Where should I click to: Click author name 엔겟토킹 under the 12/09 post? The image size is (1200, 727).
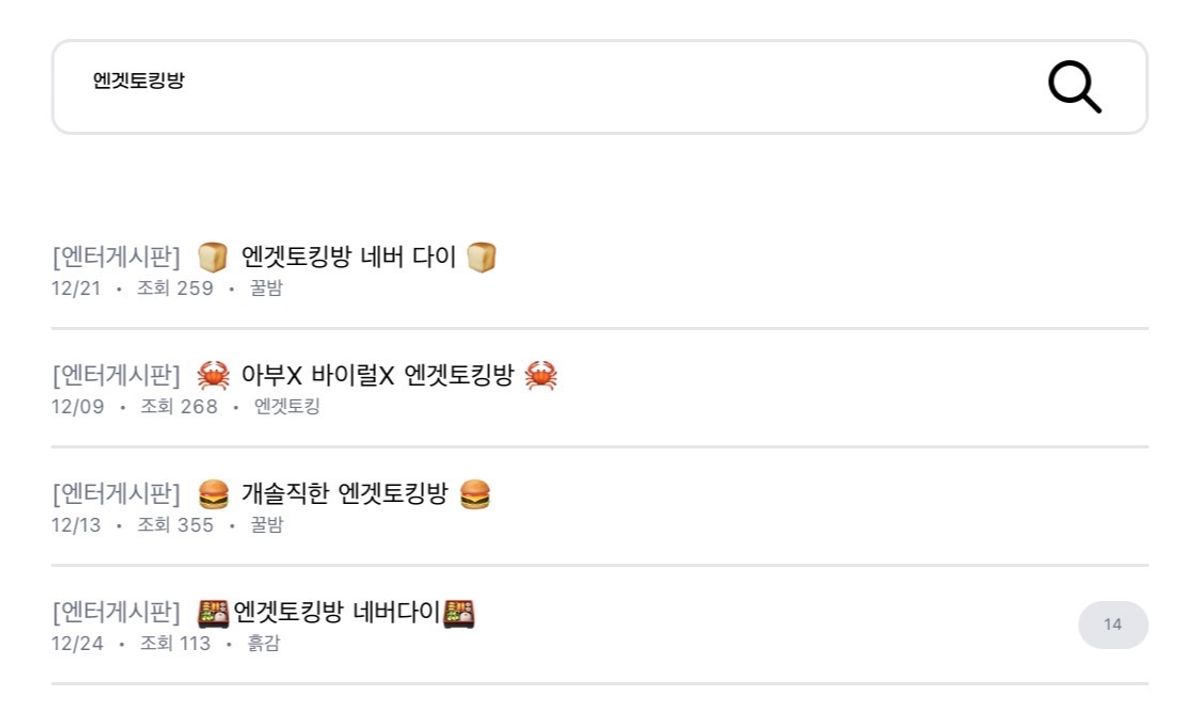click(287, 407)
